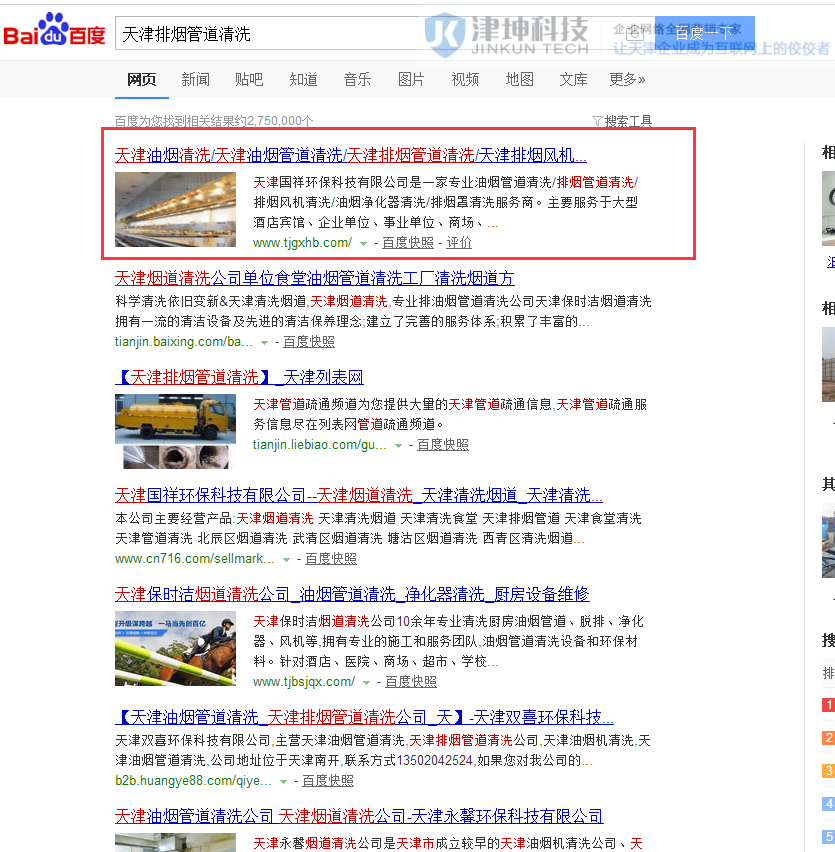Switch to the 文库 tab

click(x=573, y=80)
